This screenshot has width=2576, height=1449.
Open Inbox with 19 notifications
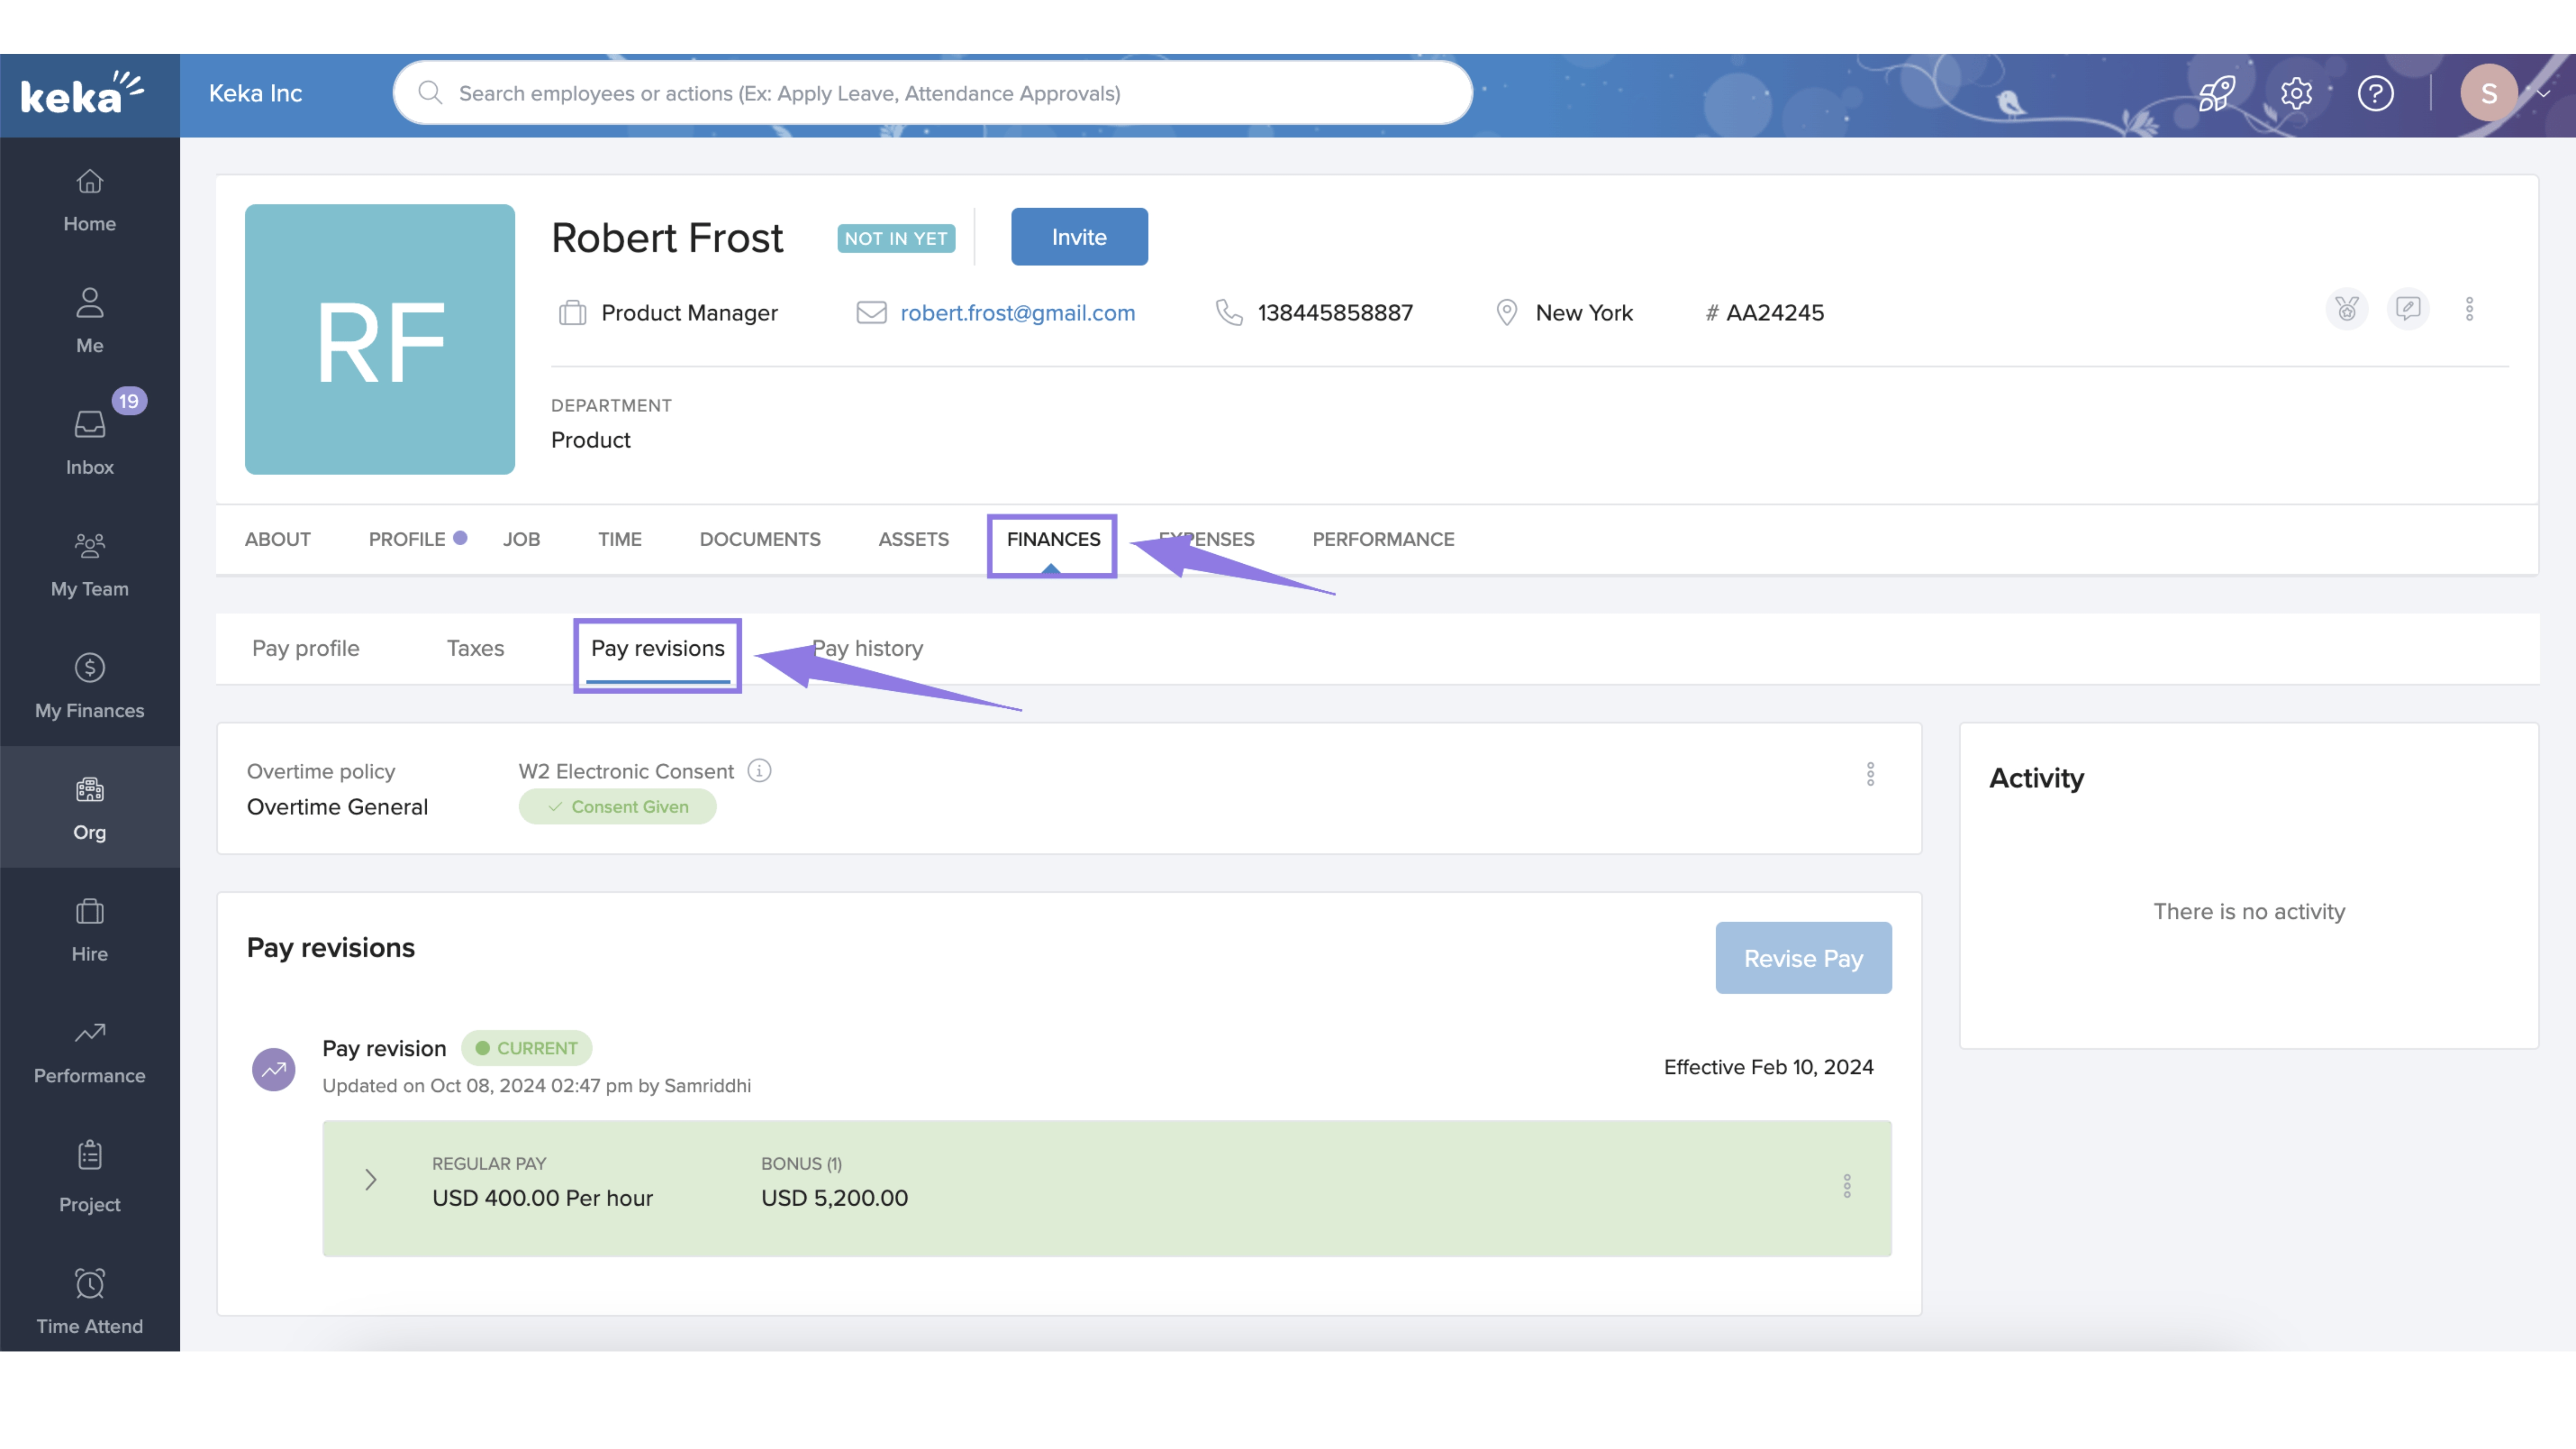tap(89, 441)
